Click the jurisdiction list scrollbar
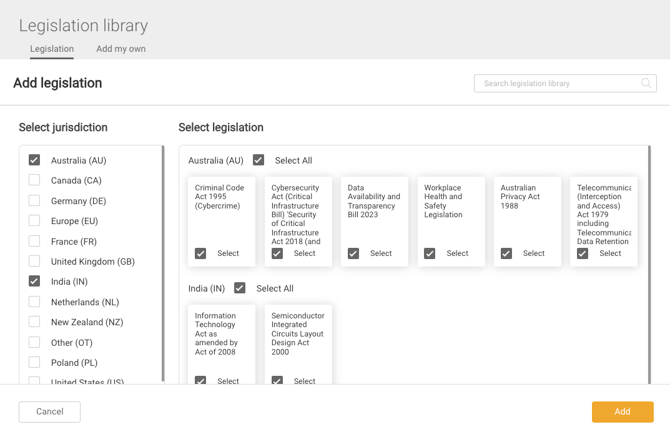670x437 pixels. (163, 260)
